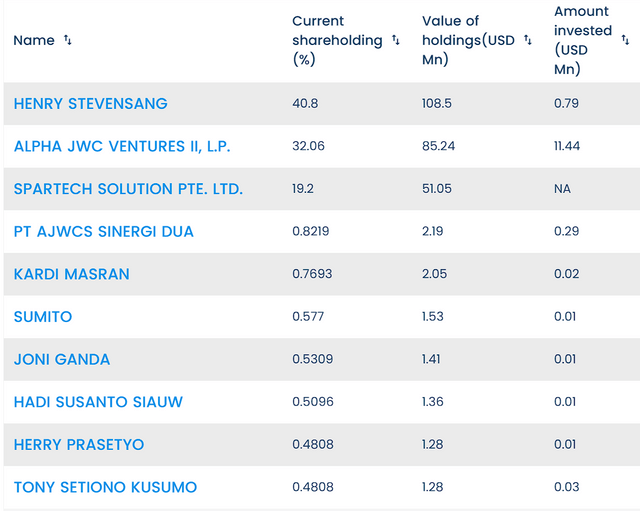640x511 pixels.
Task: Open PT AJWCS SINERGI DUA link
Action: tap(104, 232)
